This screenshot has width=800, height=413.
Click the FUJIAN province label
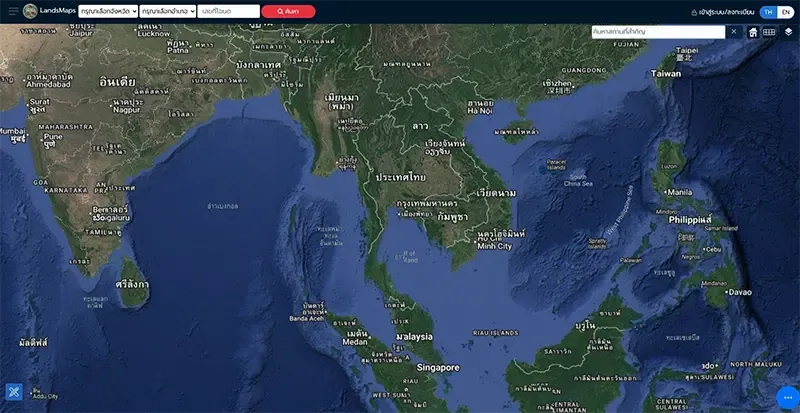pyautogui.click(x=626, y=44)
